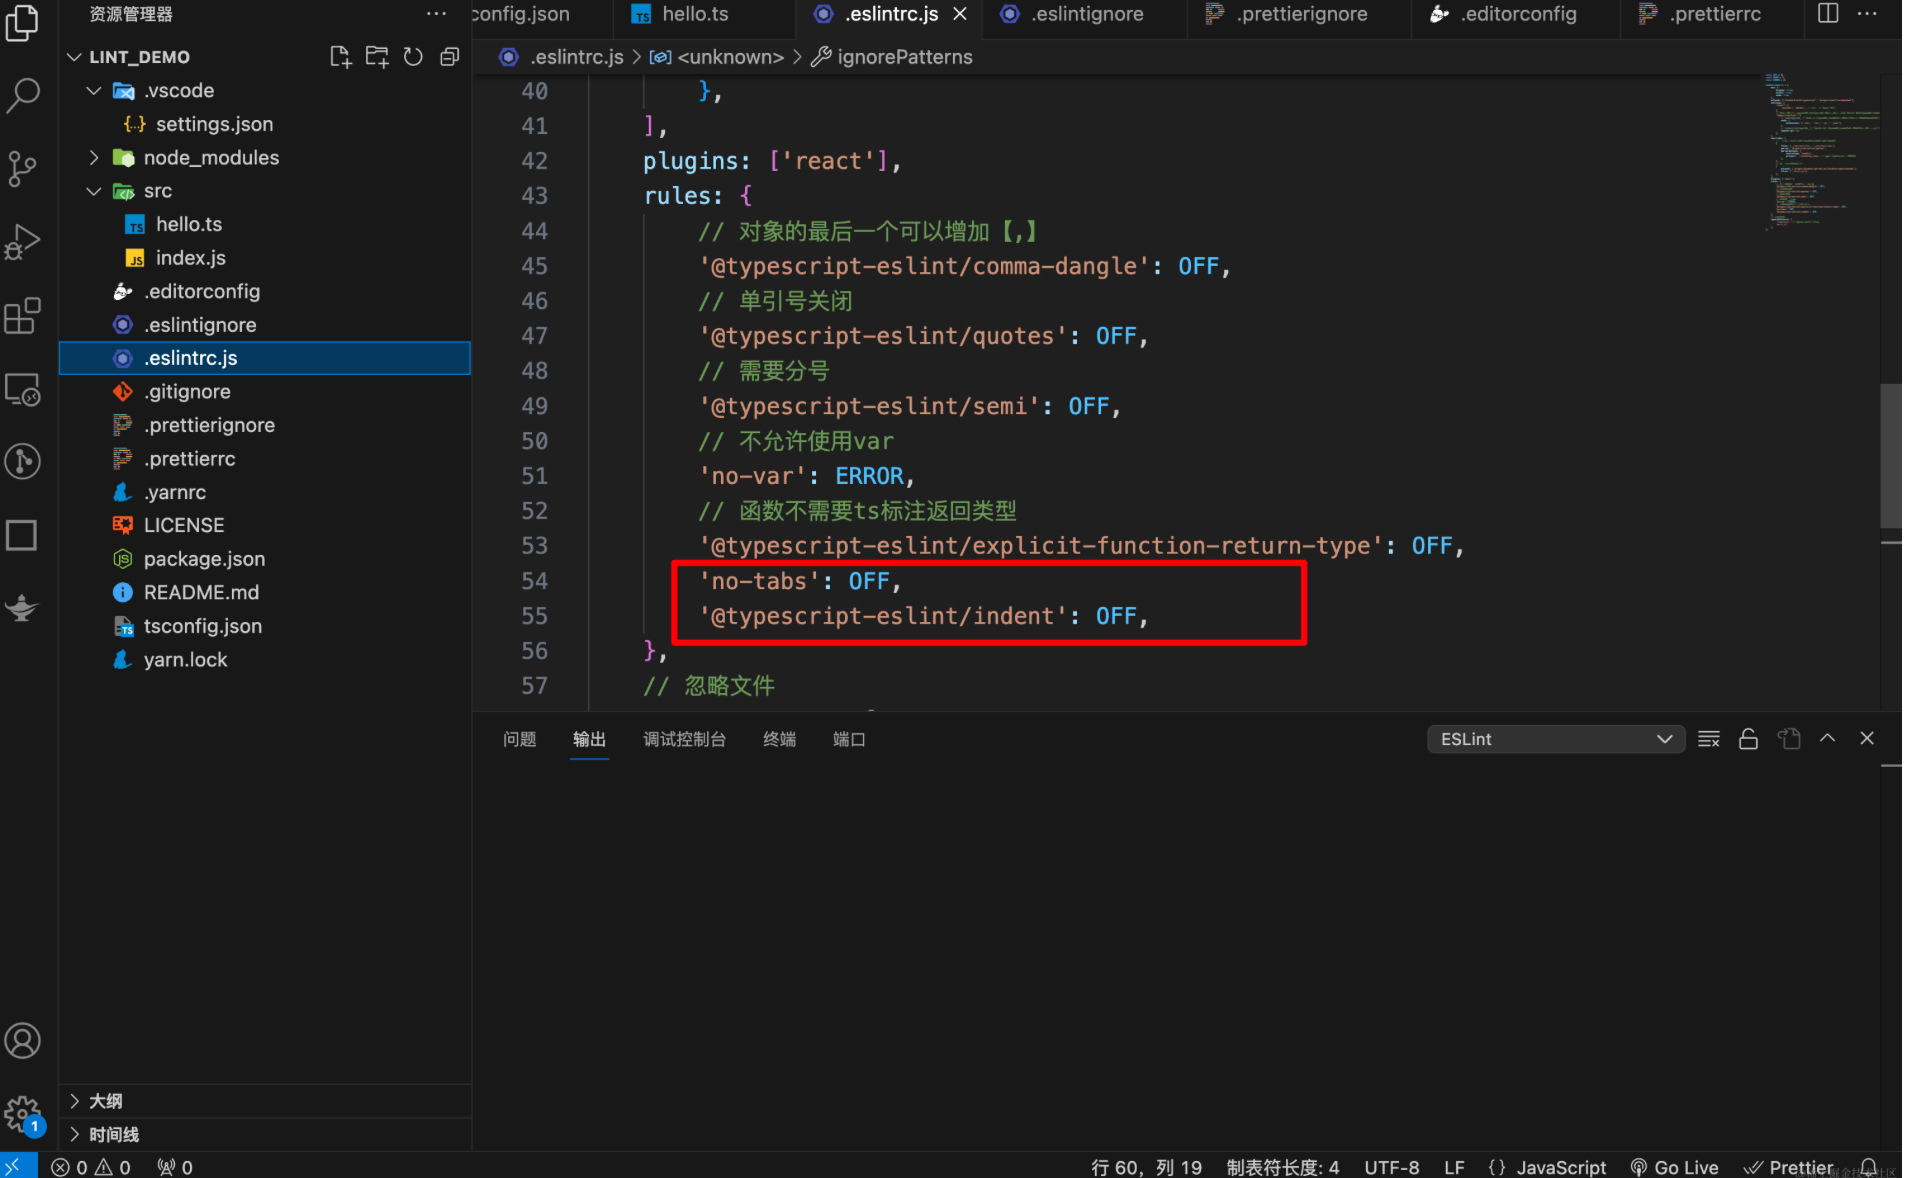Click the Prettier status bar item
The height and width of the screenshot is (1178, 1910).
point(1789,1167)
